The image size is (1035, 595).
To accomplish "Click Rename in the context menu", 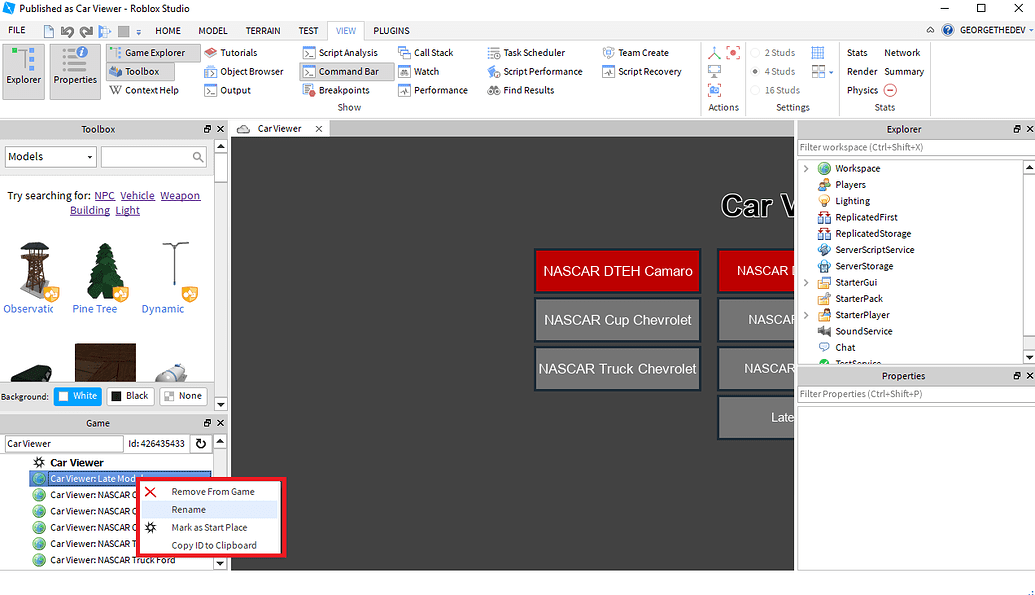I will coord(188,509).
